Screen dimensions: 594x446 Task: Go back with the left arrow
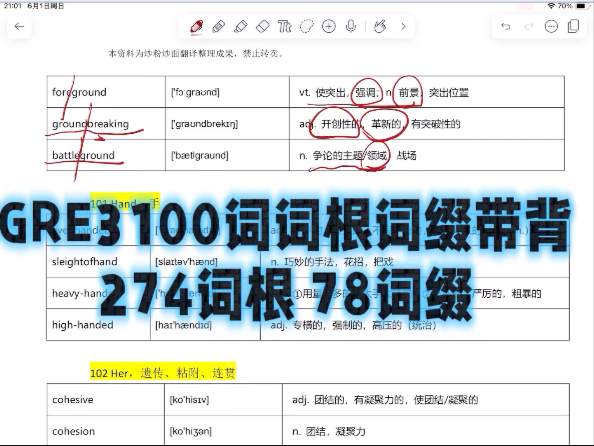point(19,27)
